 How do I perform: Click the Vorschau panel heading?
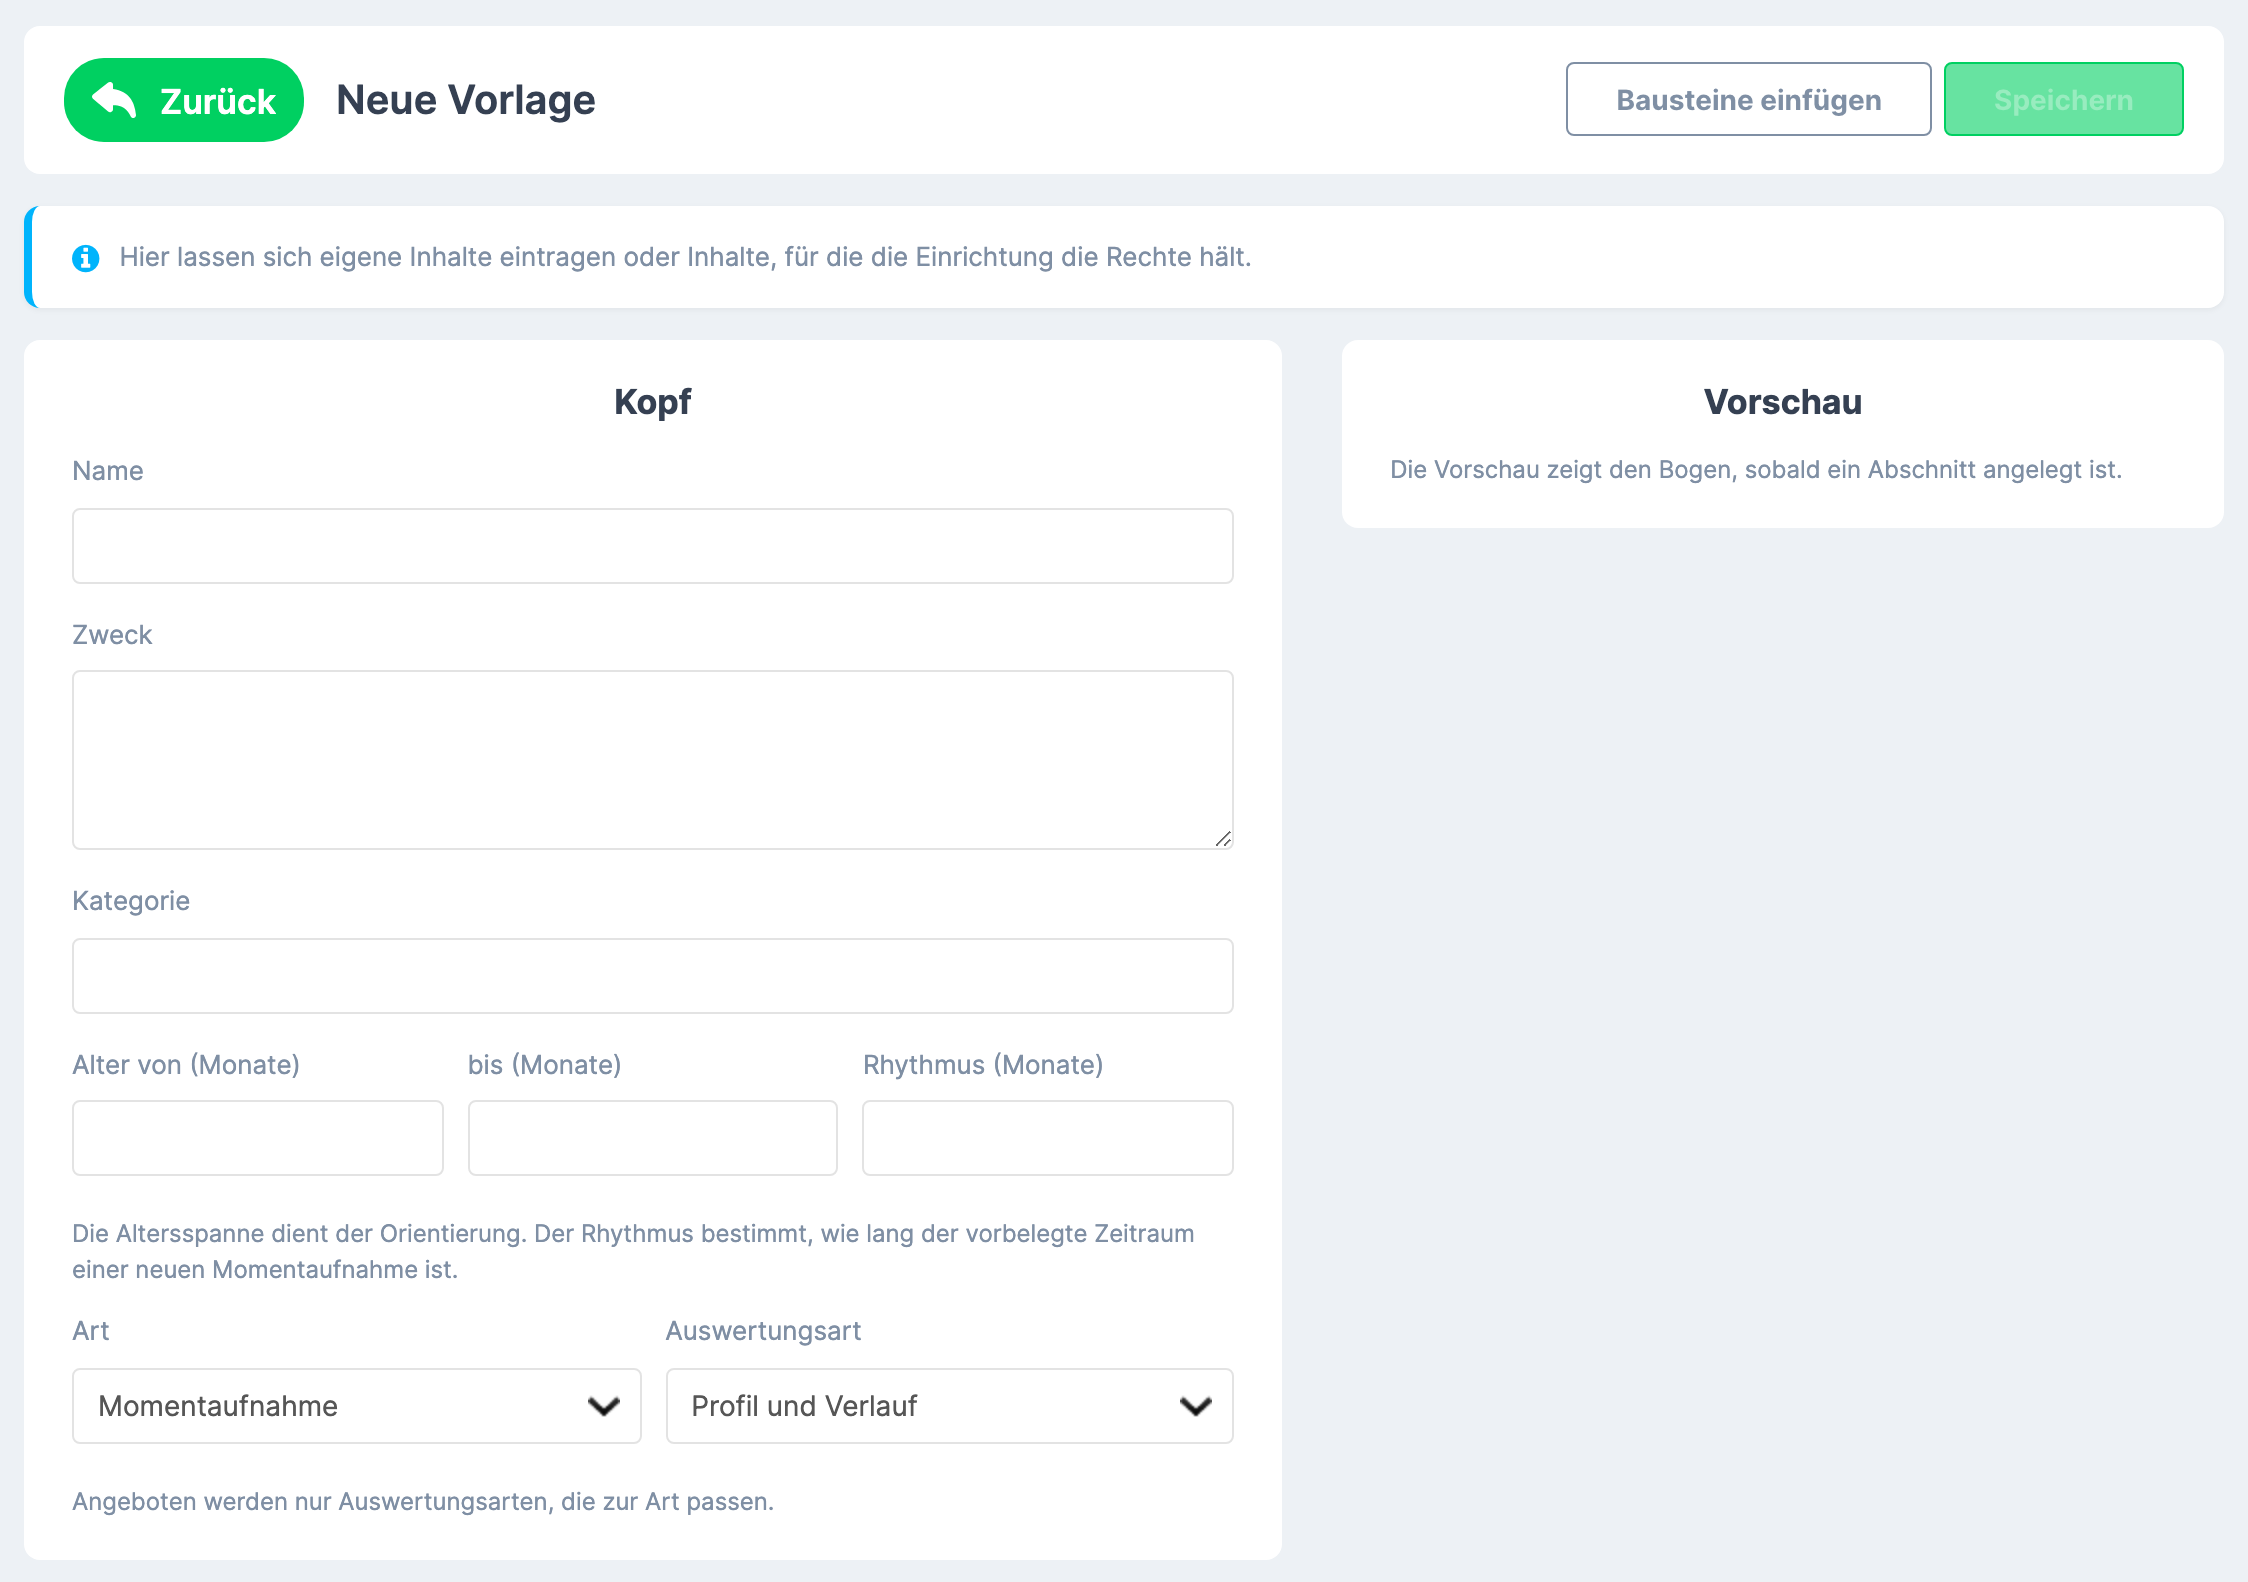pos(1783,402)
